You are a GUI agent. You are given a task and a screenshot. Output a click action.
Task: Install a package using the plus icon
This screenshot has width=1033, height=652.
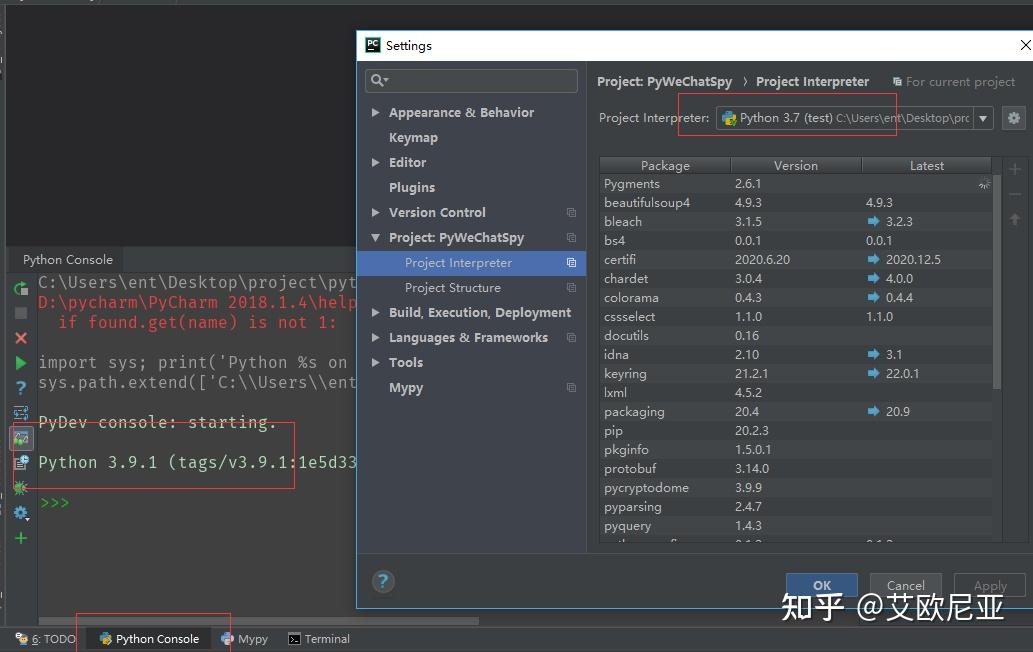pyautogui.click(x=1014, y=169)
